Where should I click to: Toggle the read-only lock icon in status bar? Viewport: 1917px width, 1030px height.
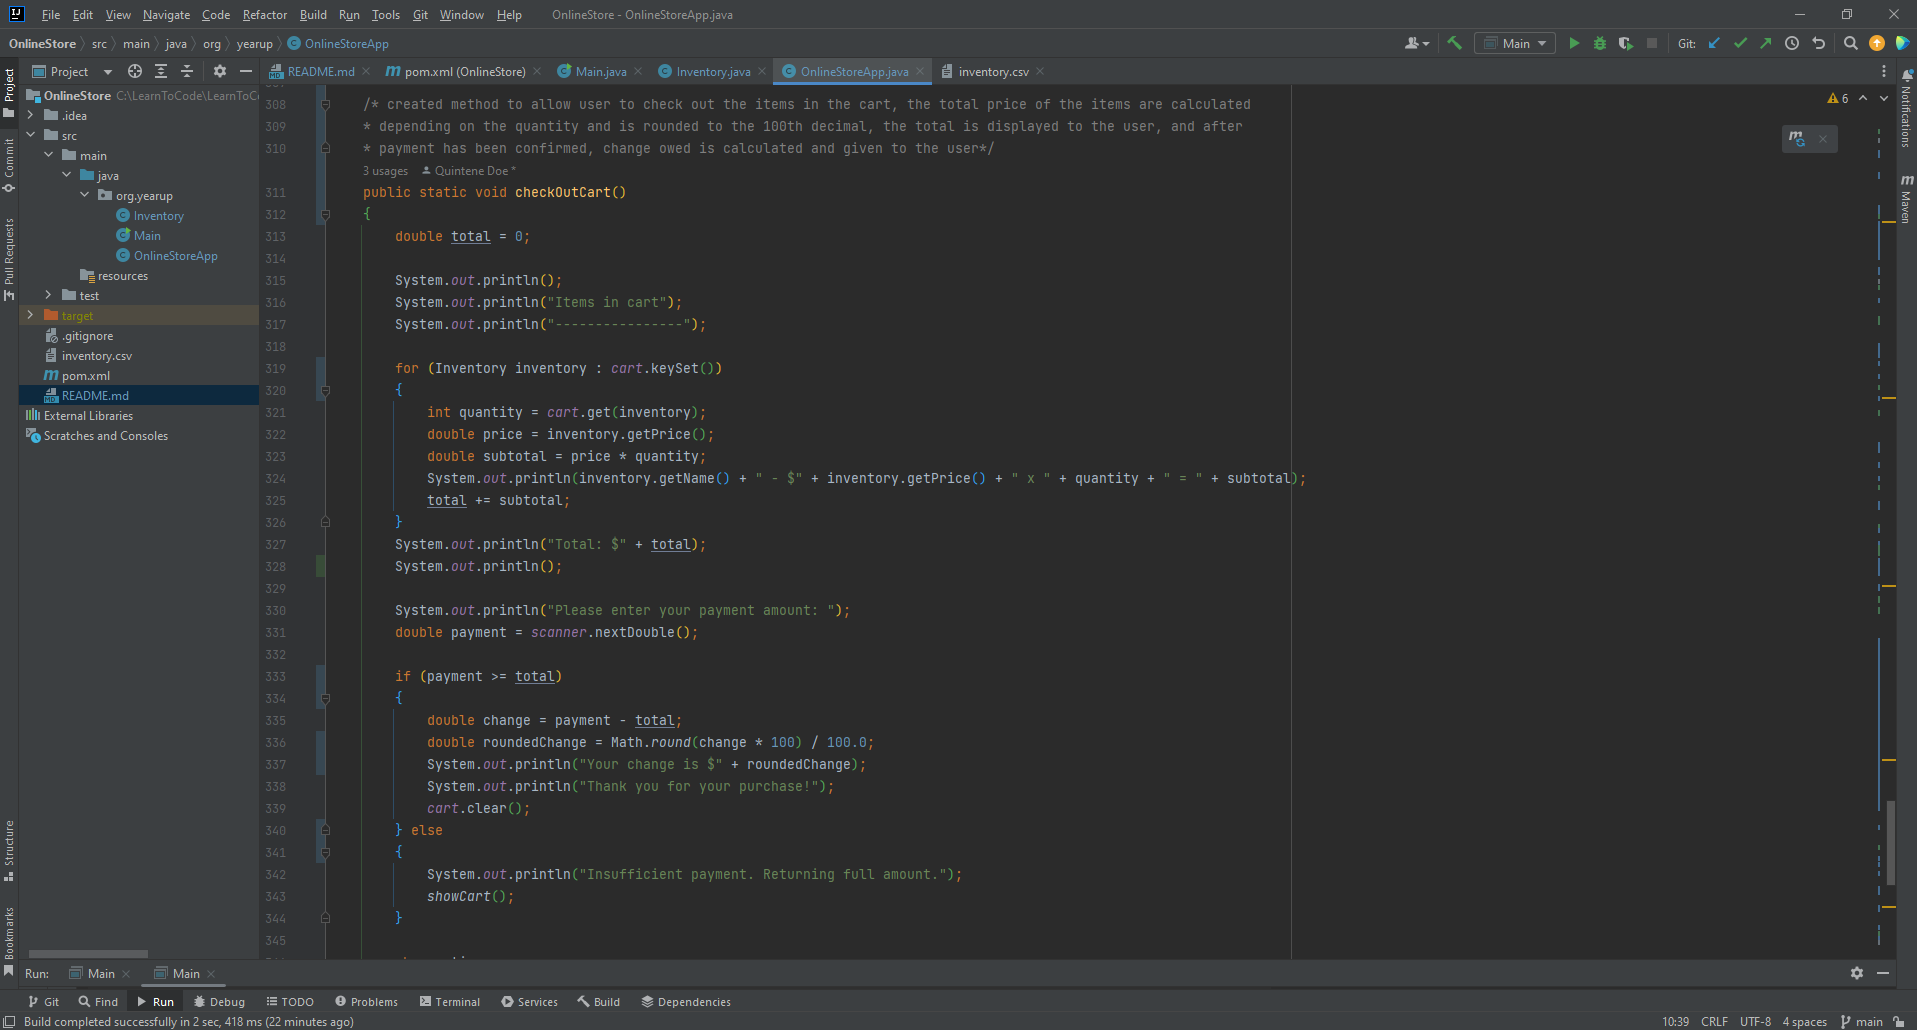[1898, 1021]
